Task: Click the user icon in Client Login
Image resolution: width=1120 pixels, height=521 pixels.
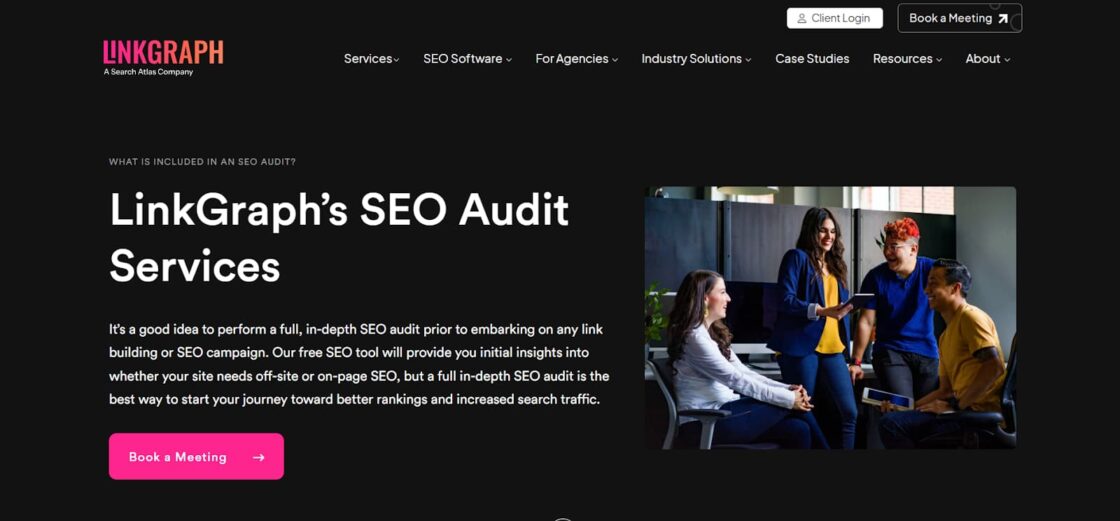Action: click(x=801, y=18)
